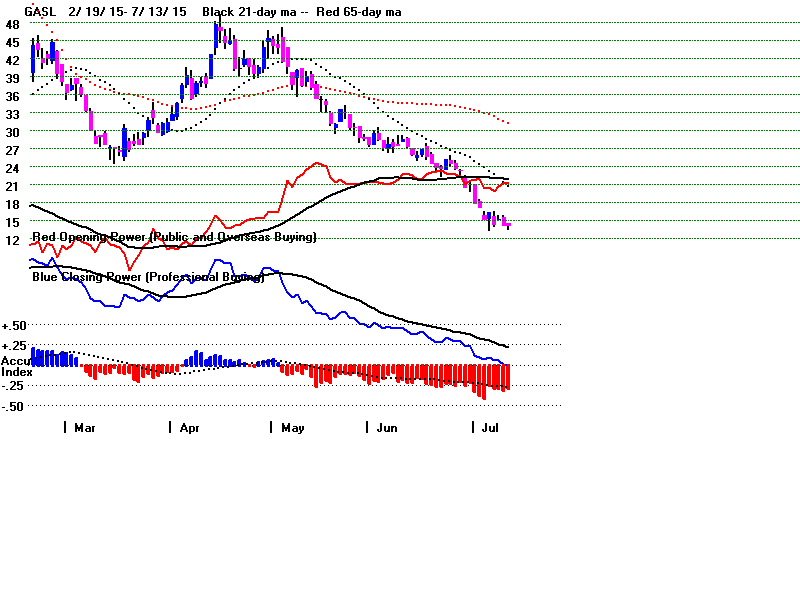The width and height of the screenshot is (800, 600).
Task: Select the Accum Index label
Action: tap(17, 366)
